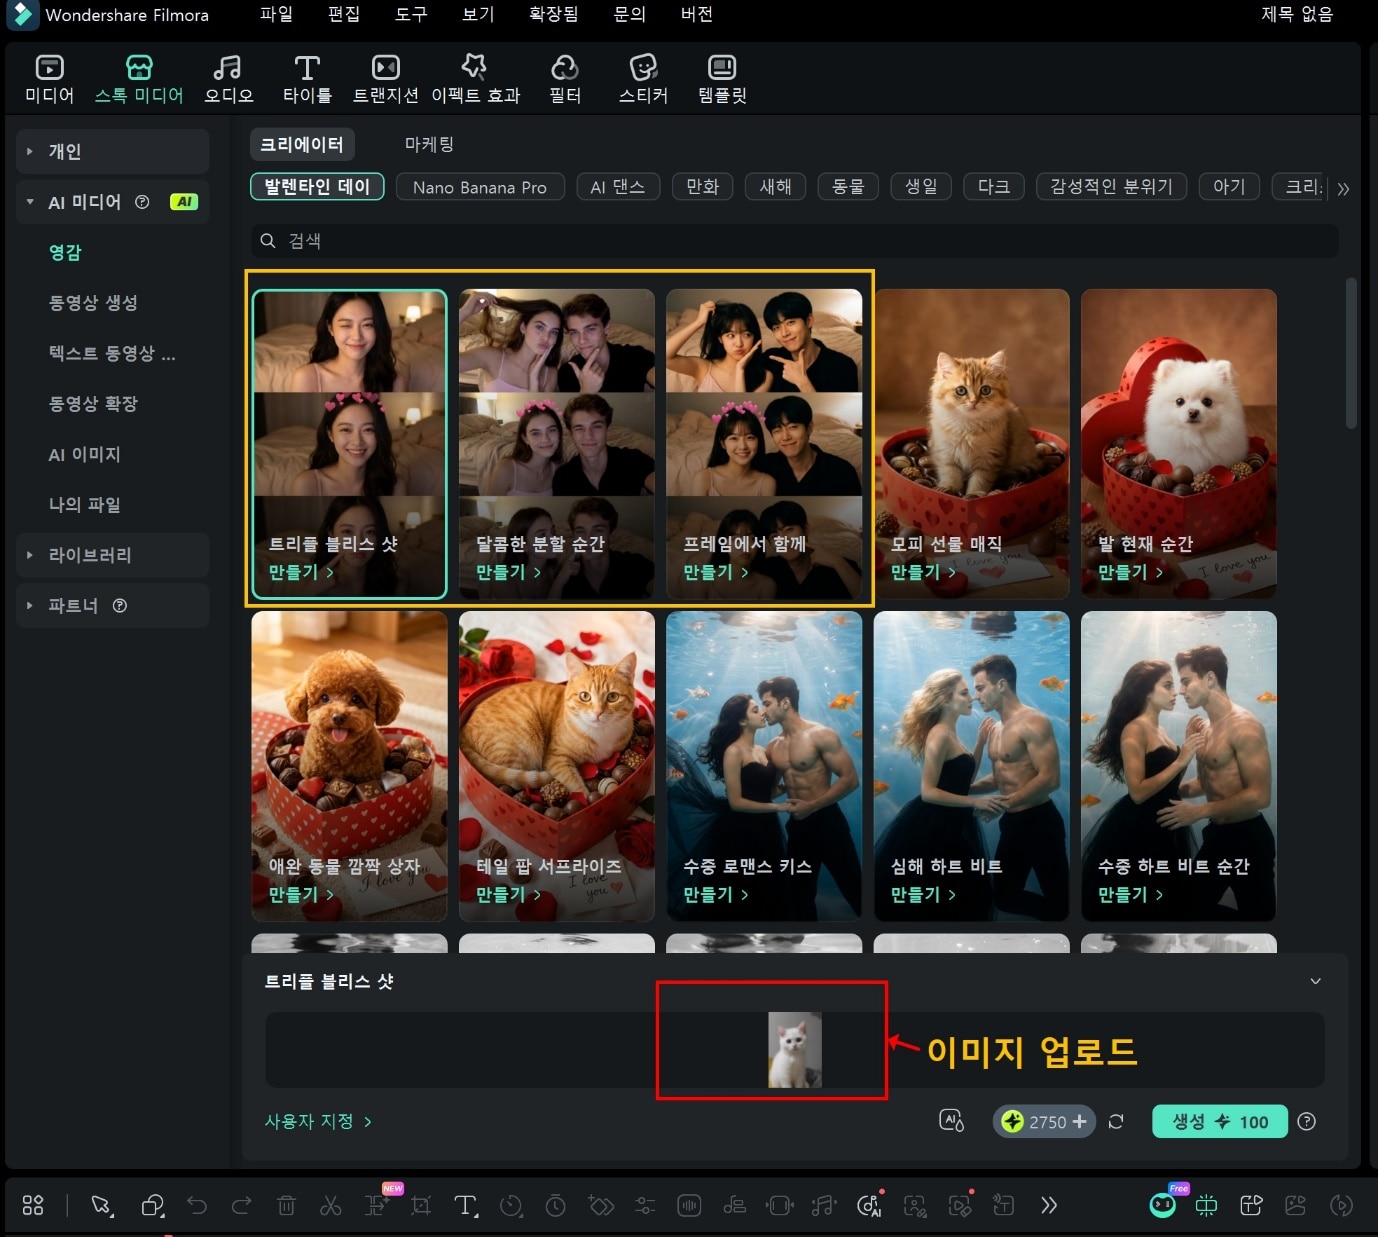Collapse the AI 미디어 section

30,202
